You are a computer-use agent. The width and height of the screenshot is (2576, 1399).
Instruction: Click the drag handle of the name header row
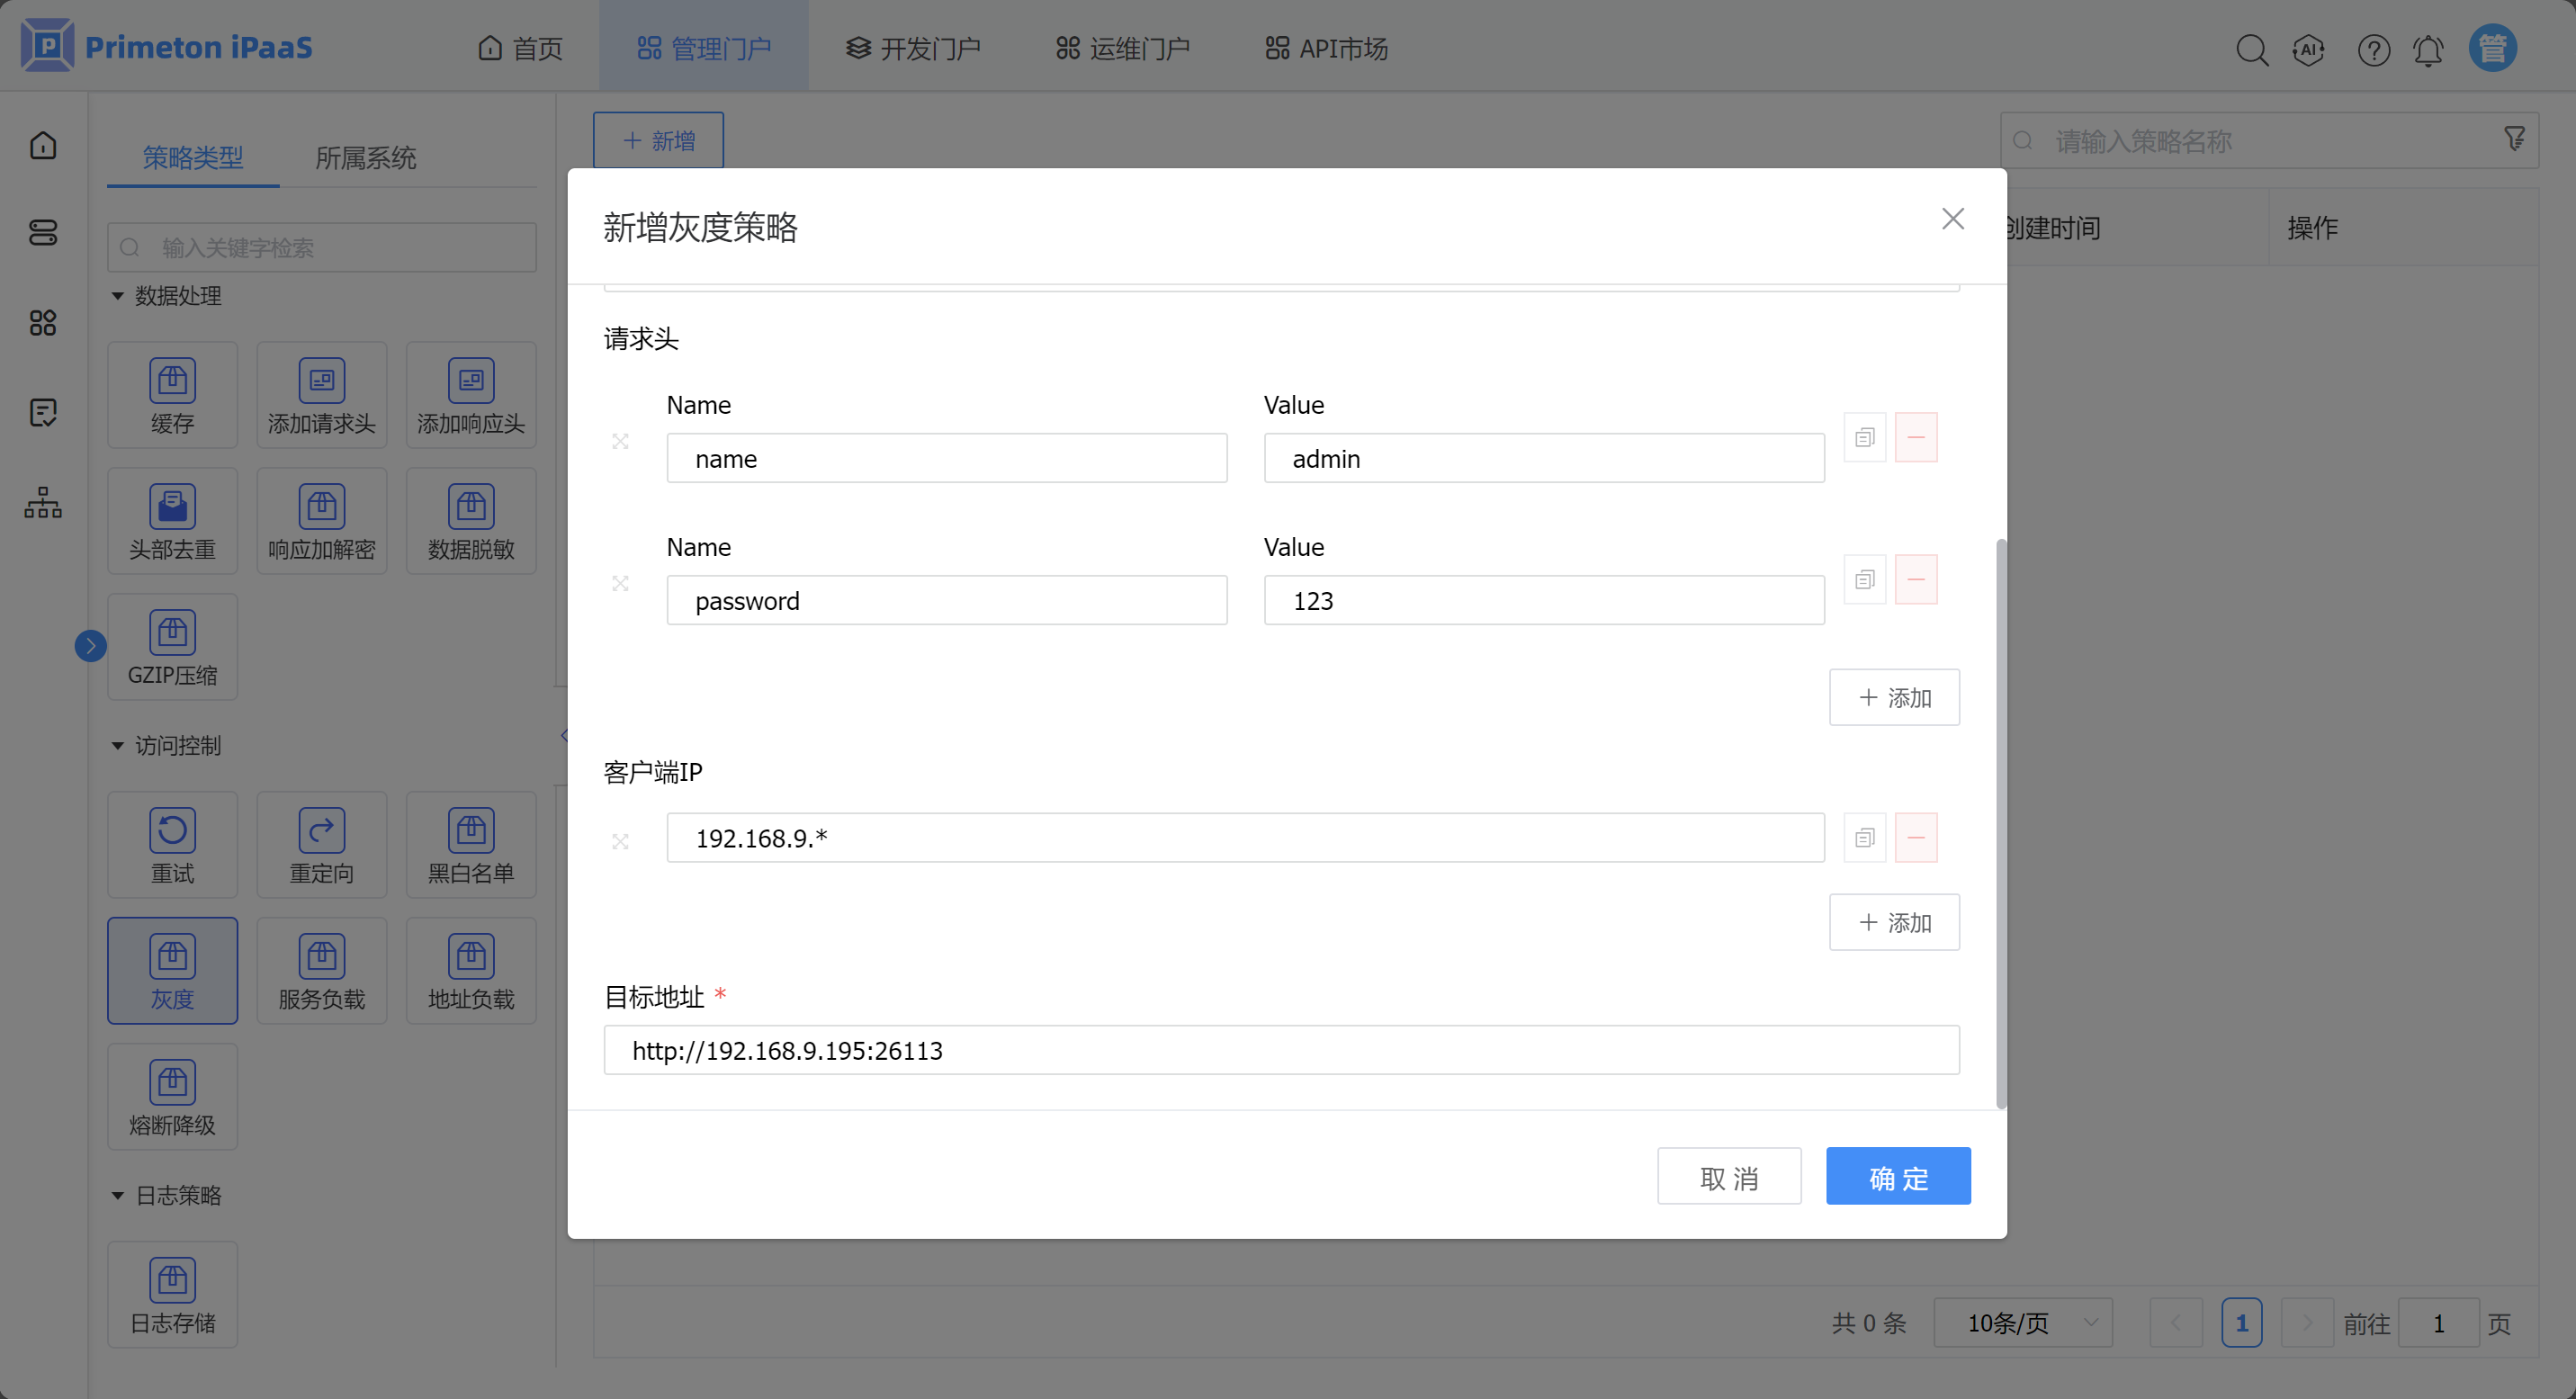(620, 441)
